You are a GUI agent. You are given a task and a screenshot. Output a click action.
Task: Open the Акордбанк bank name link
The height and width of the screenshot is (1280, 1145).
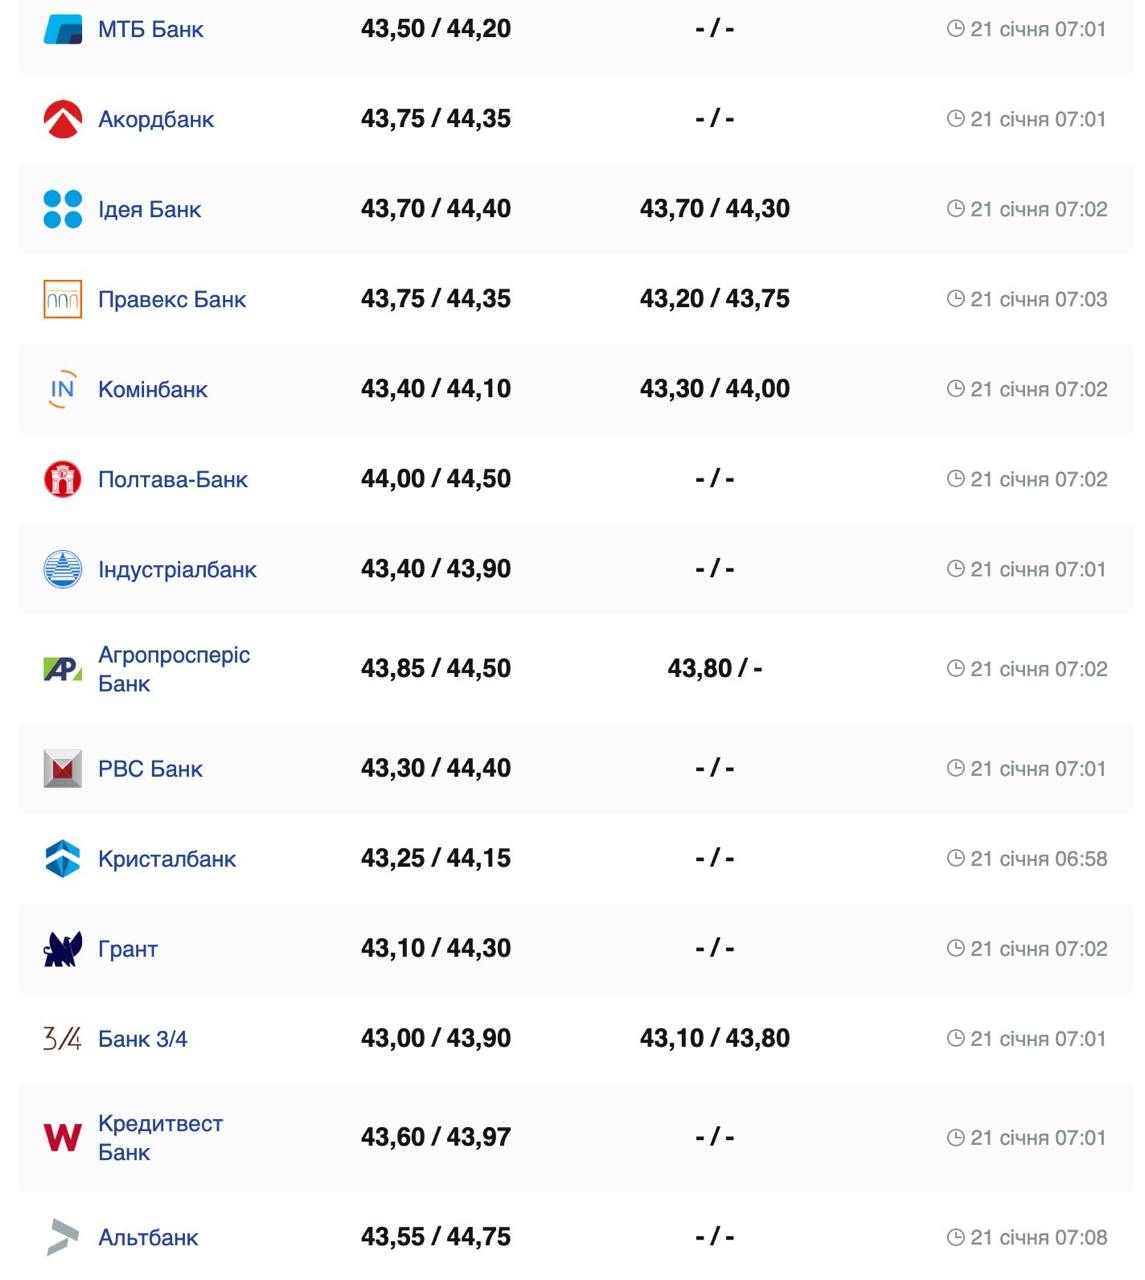click(156, 119)
